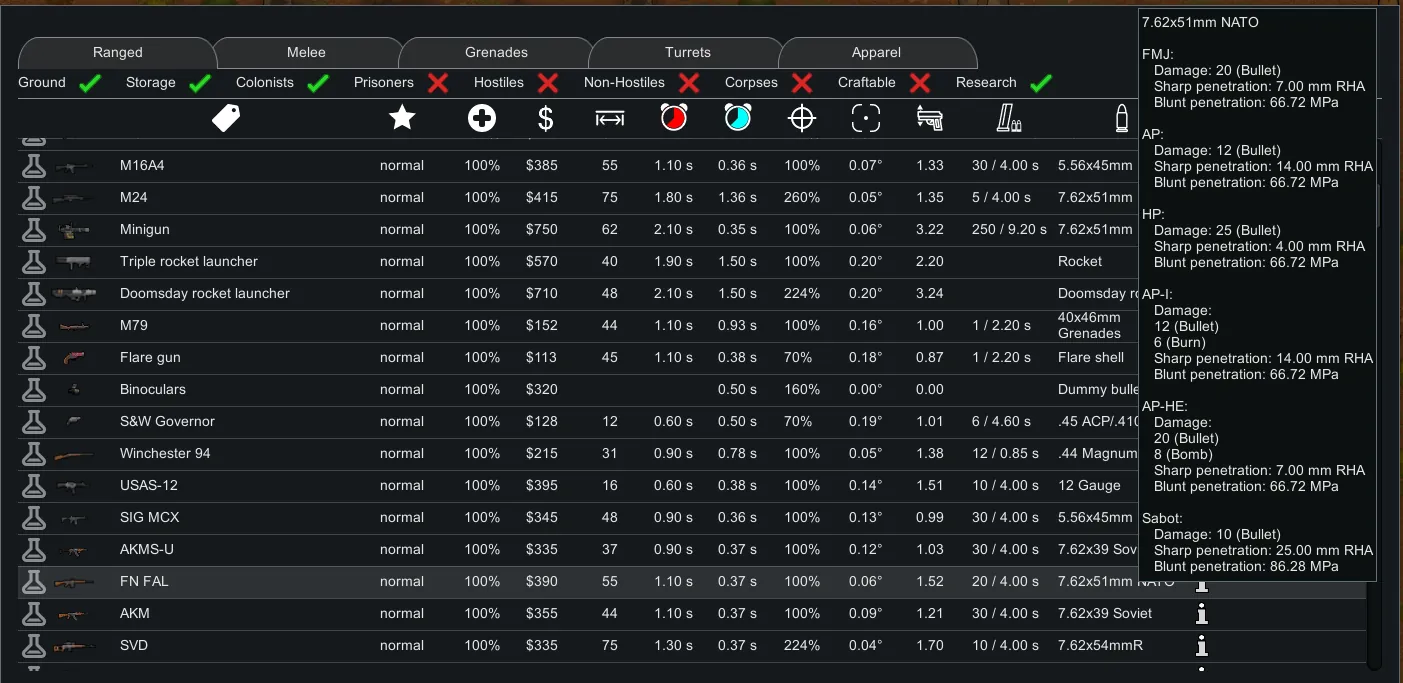Sort by market value dollar icon
1403x683 pixels.
pos(545,119)
